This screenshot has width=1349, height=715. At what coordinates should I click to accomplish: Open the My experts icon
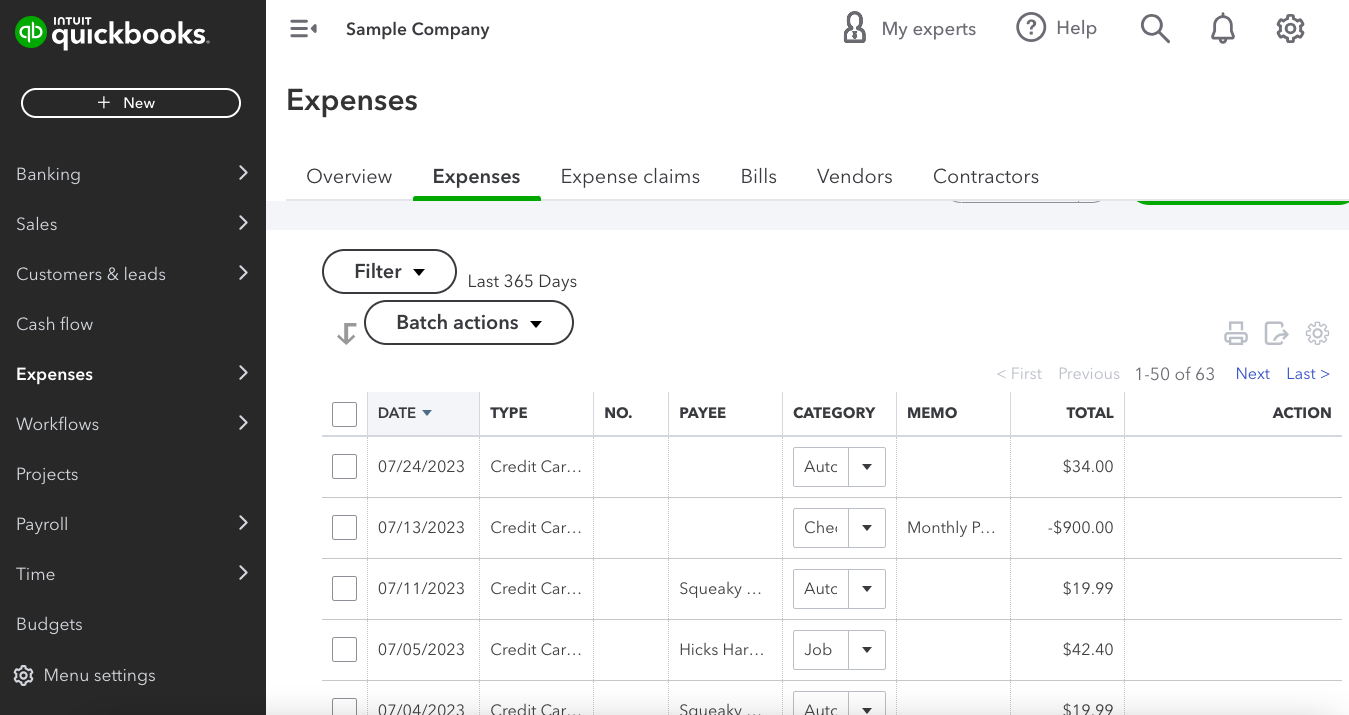(x=855, y=29)
